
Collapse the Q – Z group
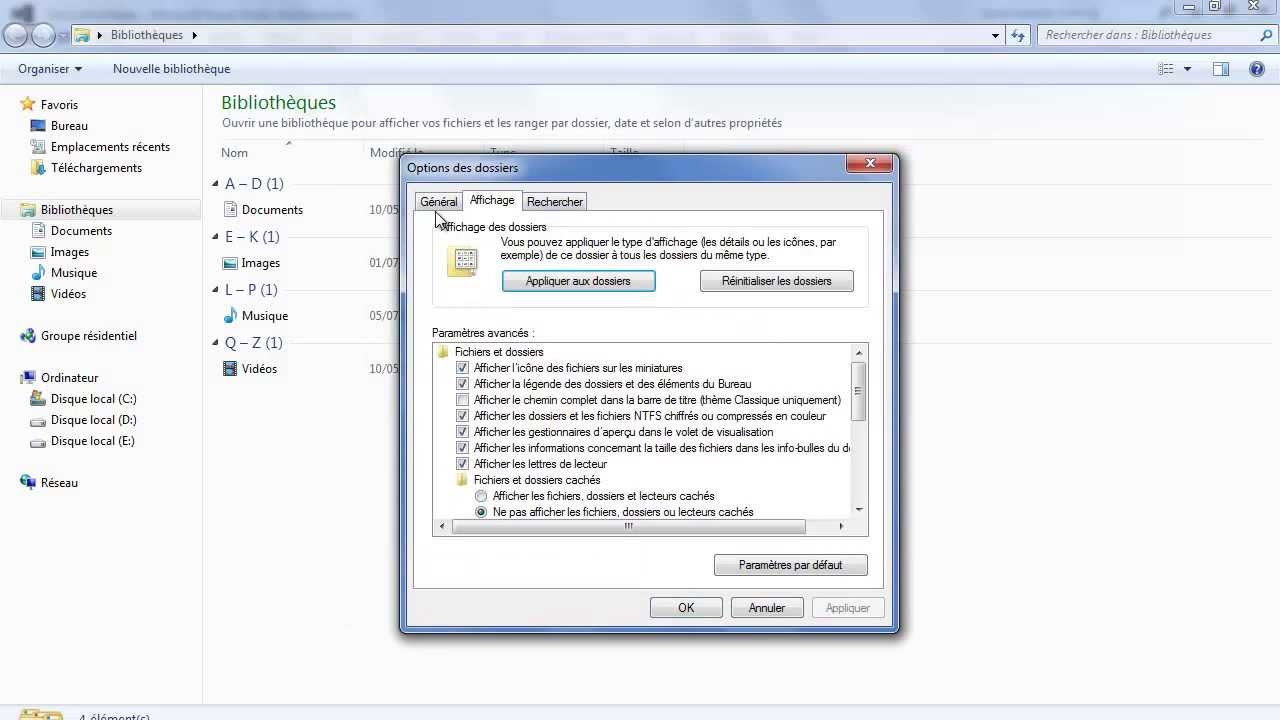tap(215, 343)
